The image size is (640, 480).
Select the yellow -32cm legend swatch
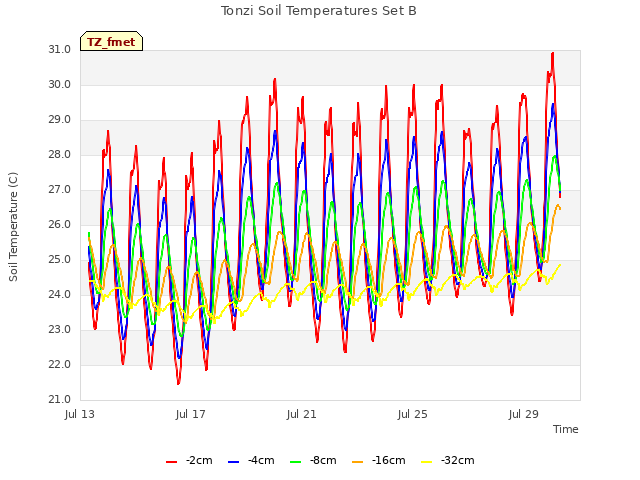pyautogui.click(x=427, y=462)
